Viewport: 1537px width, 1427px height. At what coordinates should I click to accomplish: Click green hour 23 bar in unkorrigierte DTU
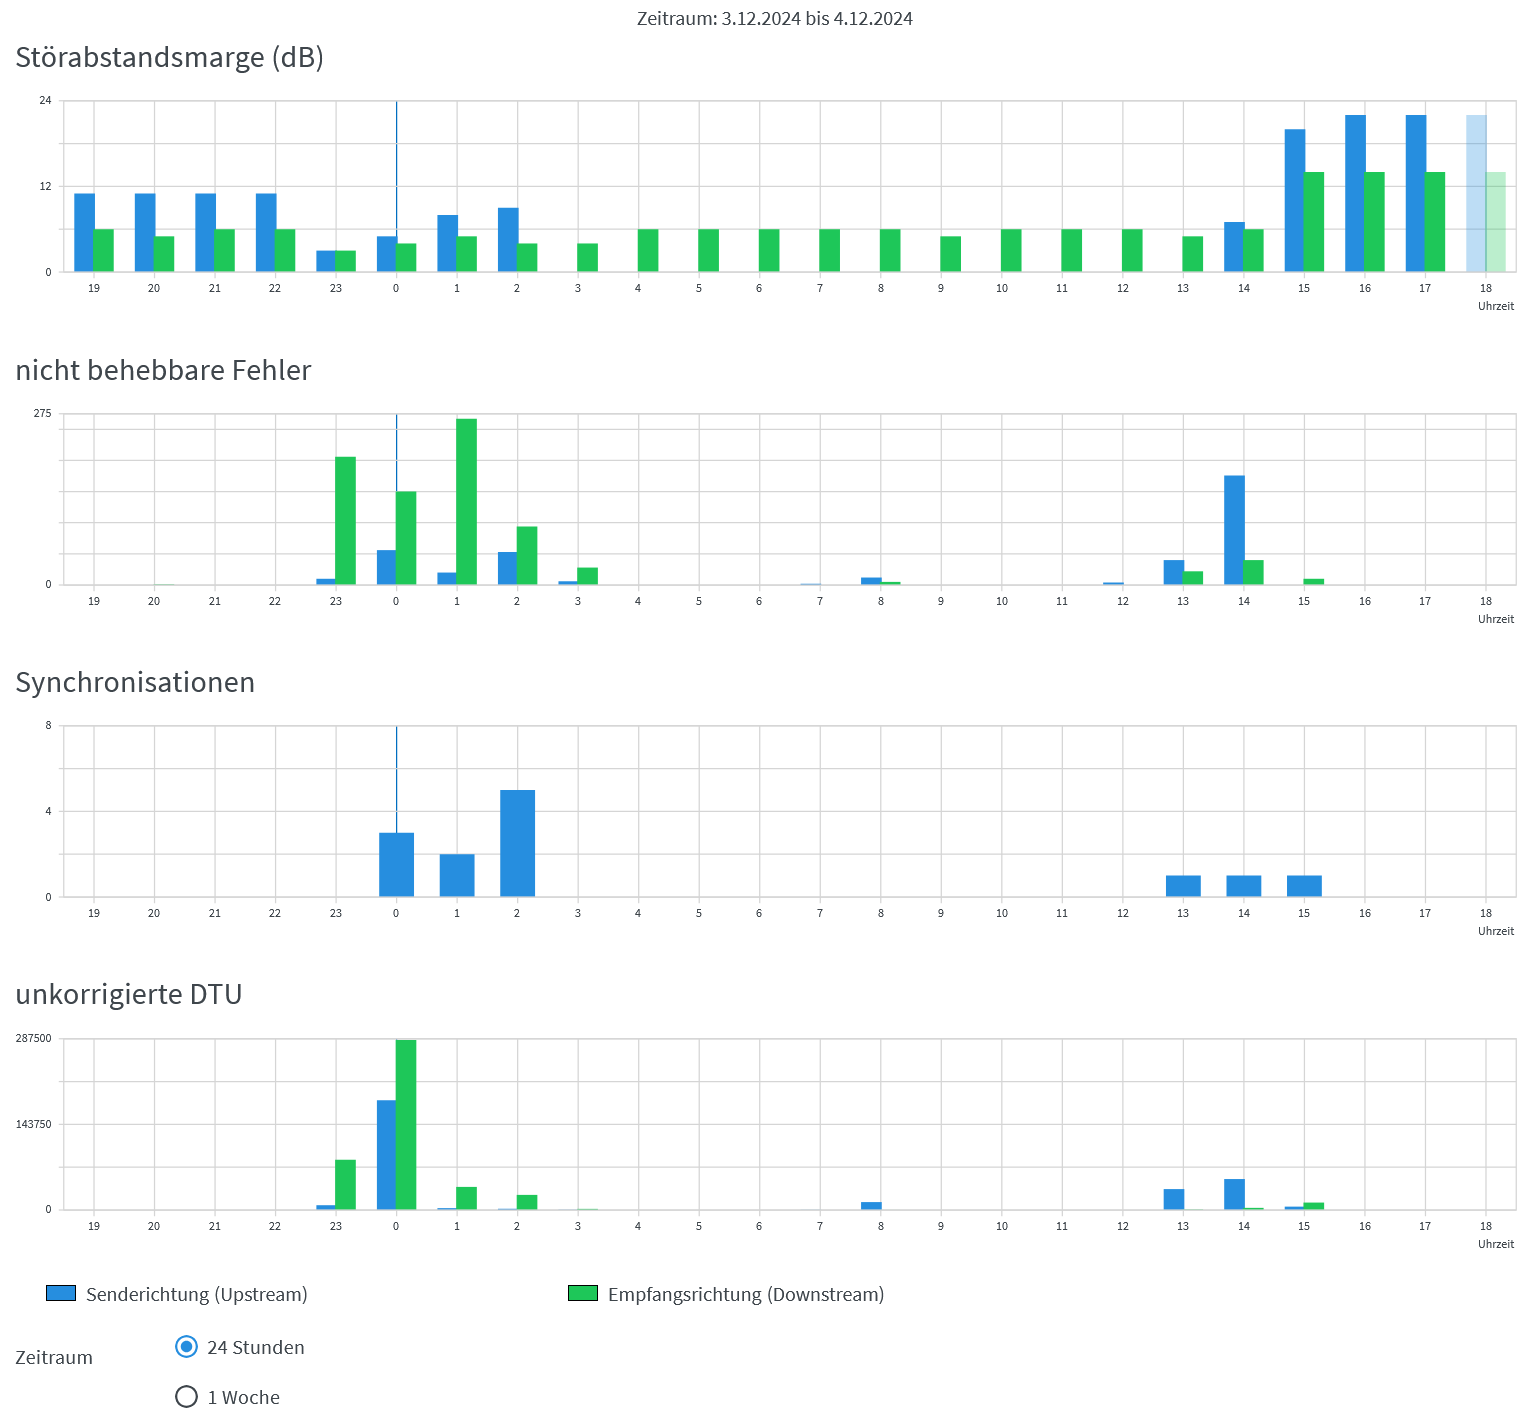[345, 1184]
